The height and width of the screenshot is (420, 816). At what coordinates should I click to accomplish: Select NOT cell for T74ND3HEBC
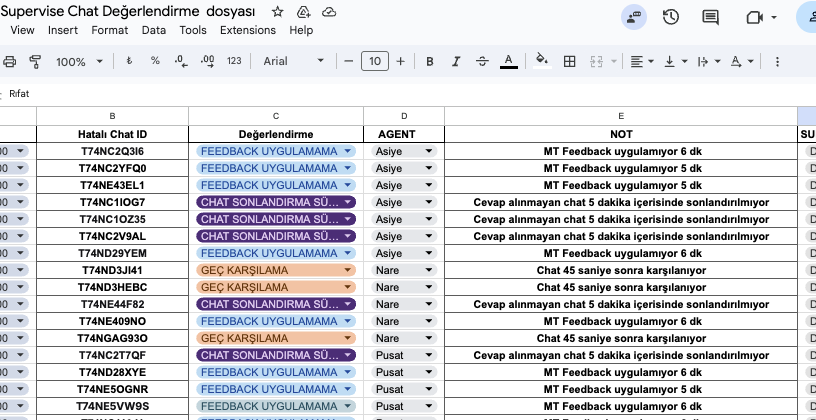(621, 287)
